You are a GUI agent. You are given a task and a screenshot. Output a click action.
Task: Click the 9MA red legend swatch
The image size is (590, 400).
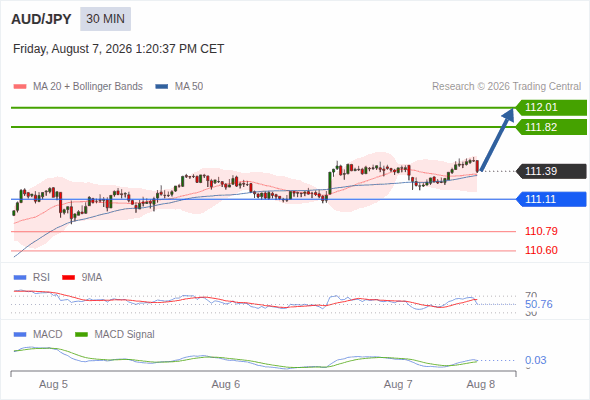[68, 278]
